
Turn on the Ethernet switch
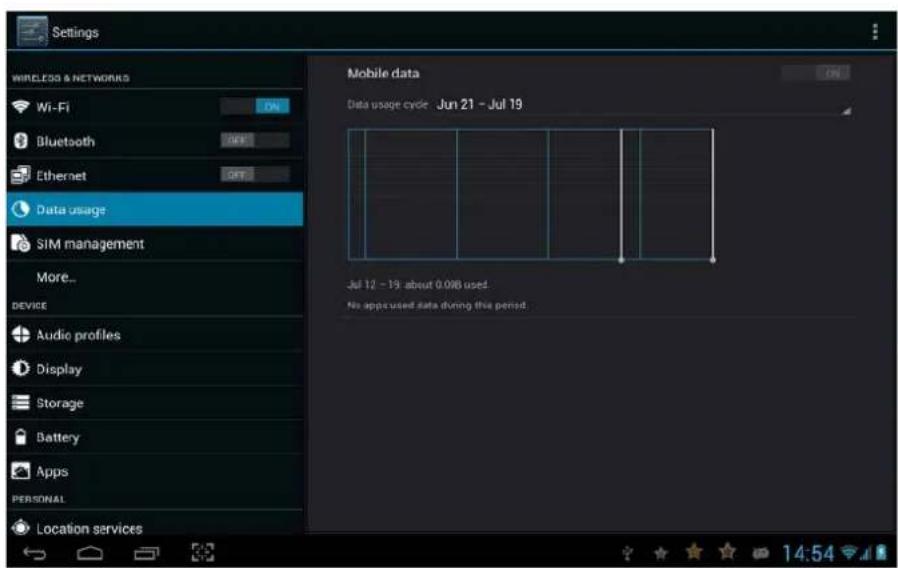pyautogui.click(x=255, y=175)
